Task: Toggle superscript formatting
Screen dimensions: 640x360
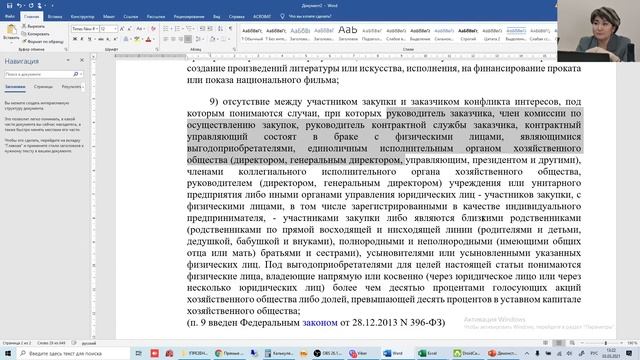Action: [x=116, y=39]
